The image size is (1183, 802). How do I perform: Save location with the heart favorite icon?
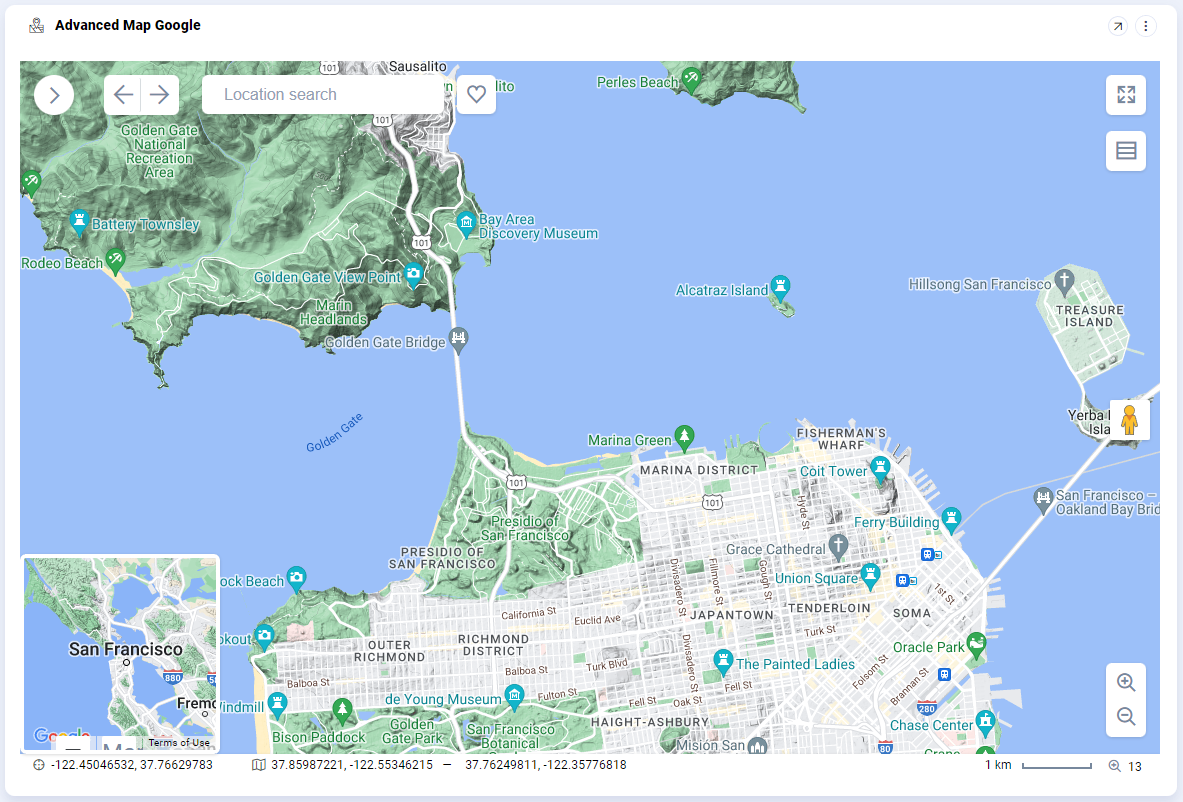pyautogui.click(x=477, y=95)
